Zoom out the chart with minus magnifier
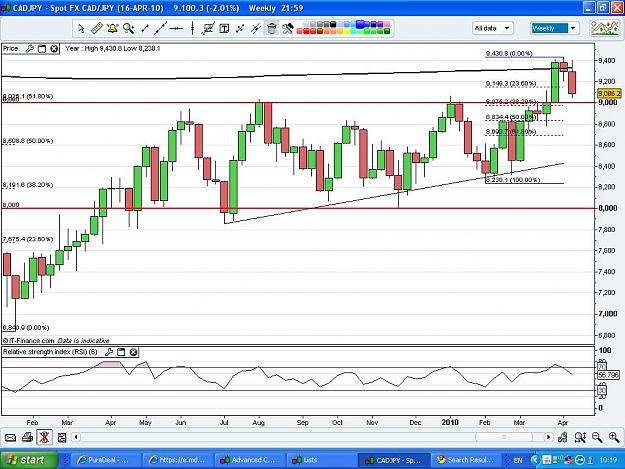Viewport: 625px width, 469px height. coord(597,438)
